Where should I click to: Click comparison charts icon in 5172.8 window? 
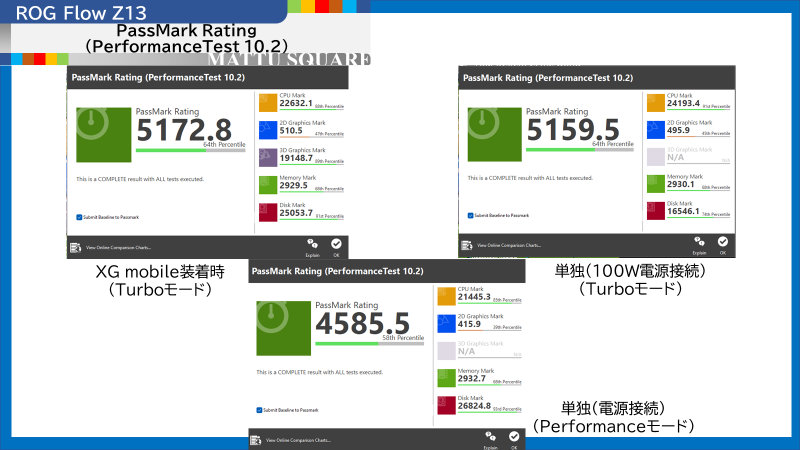[x=76, y=247]
